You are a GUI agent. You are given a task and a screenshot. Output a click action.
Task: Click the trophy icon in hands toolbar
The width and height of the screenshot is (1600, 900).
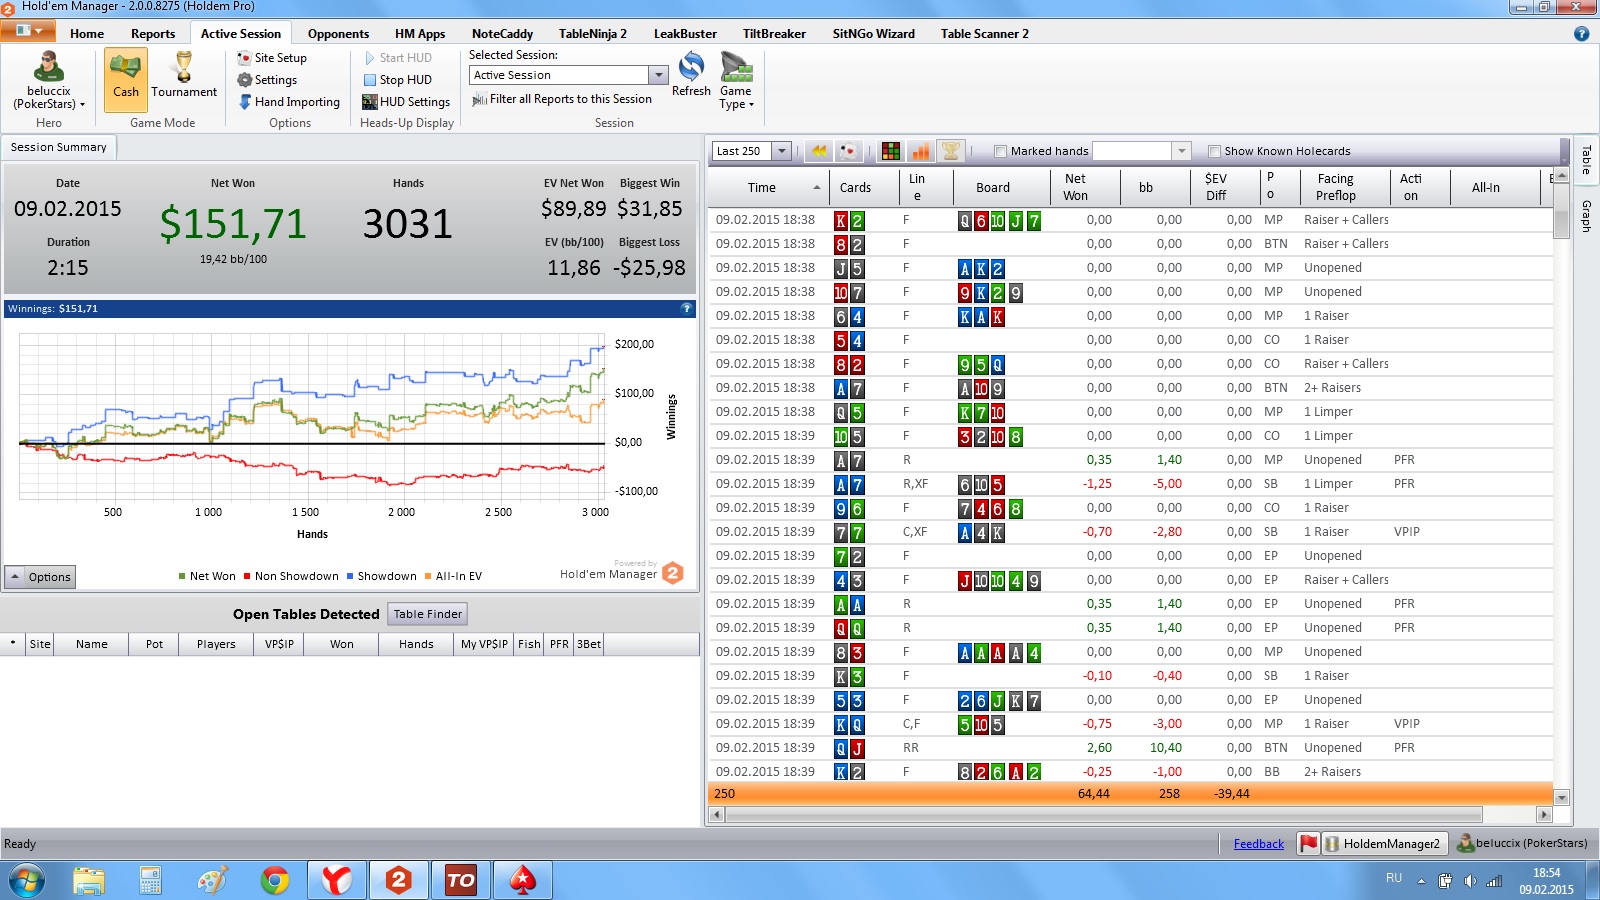[x=951, y=151]
